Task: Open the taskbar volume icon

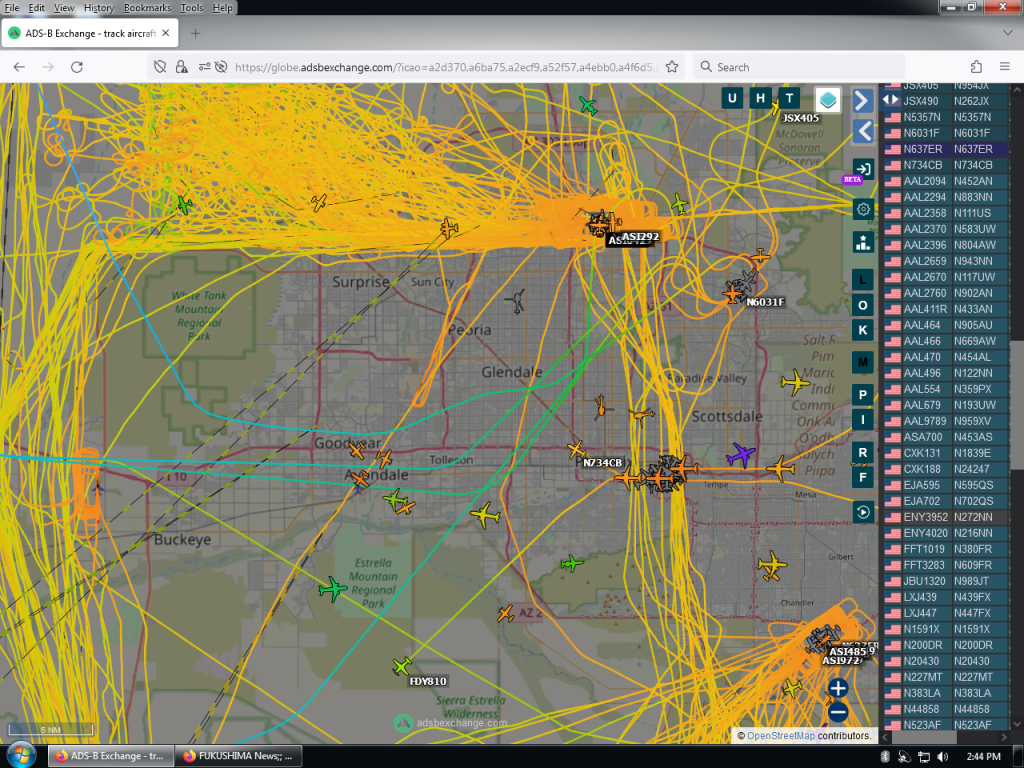Action: (942, 756)
